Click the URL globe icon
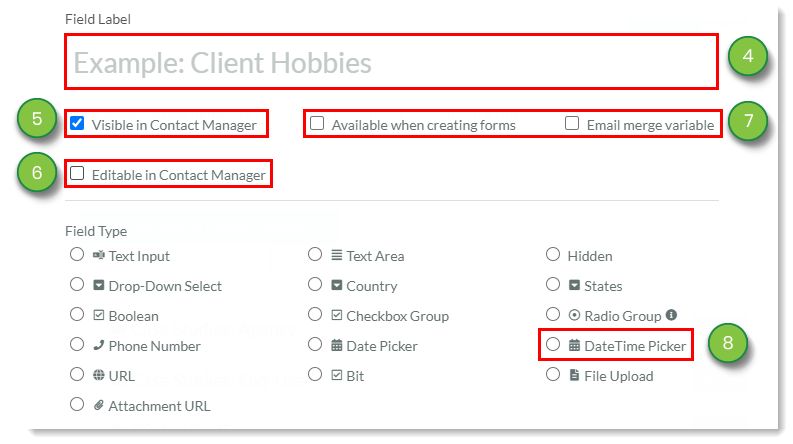Viewport: 793px width, 444px height. tap(99, 375)
